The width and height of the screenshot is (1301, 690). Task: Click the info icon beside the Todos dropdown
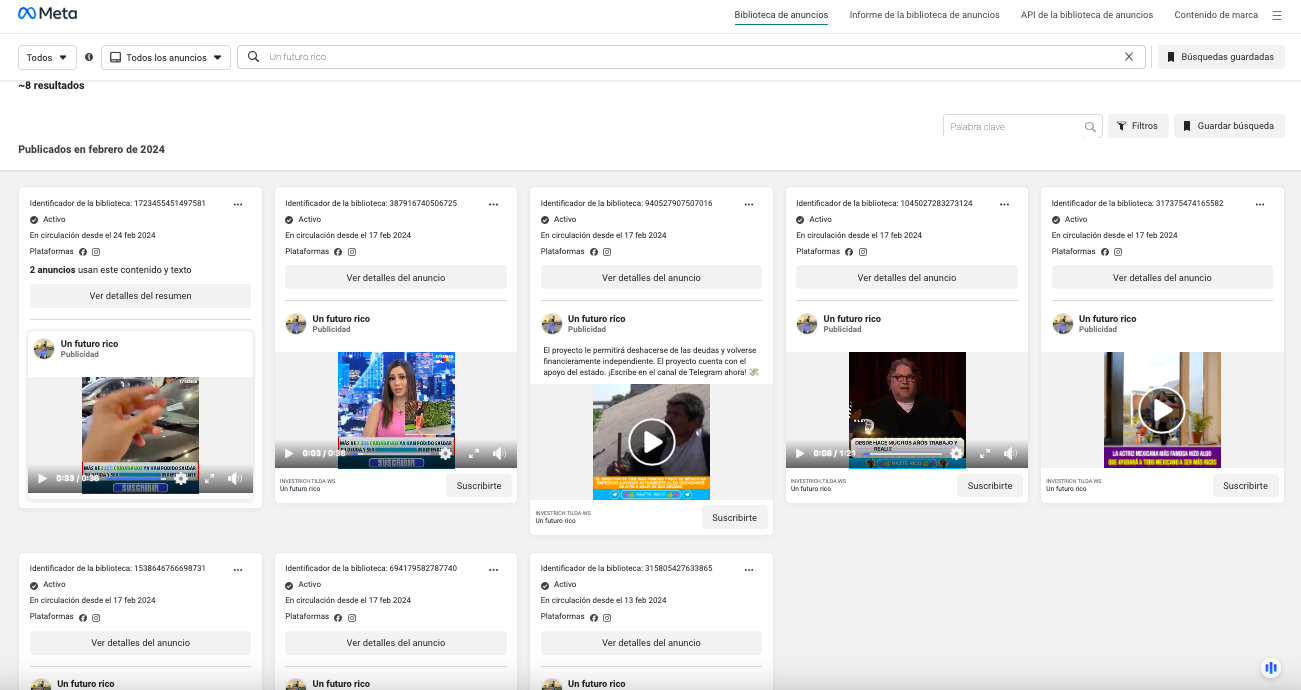pos(89,57)
